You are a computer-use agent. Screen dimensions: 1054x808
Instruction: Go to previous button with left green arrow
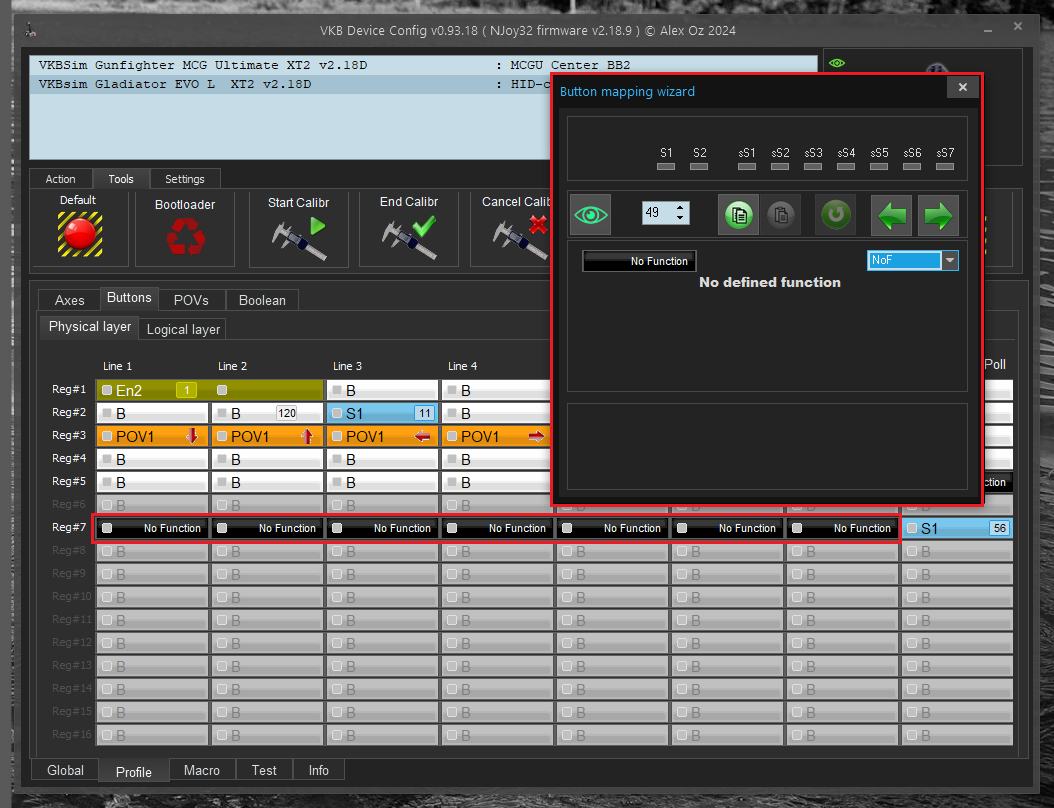pos(892,215)
